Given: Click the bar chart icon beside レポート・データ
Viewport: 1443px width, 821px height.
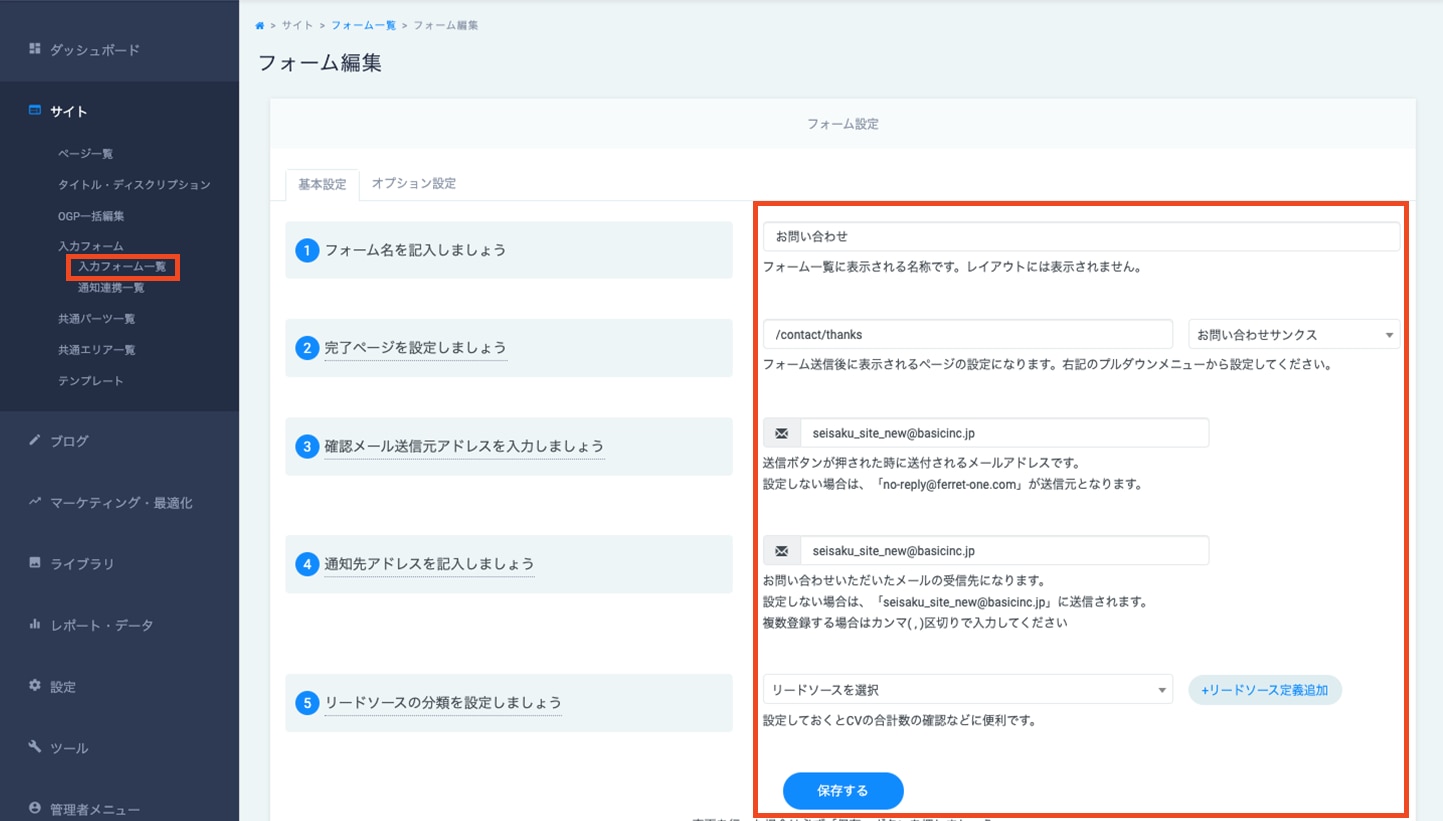Looking at the screenshot, I should (34, 625).
